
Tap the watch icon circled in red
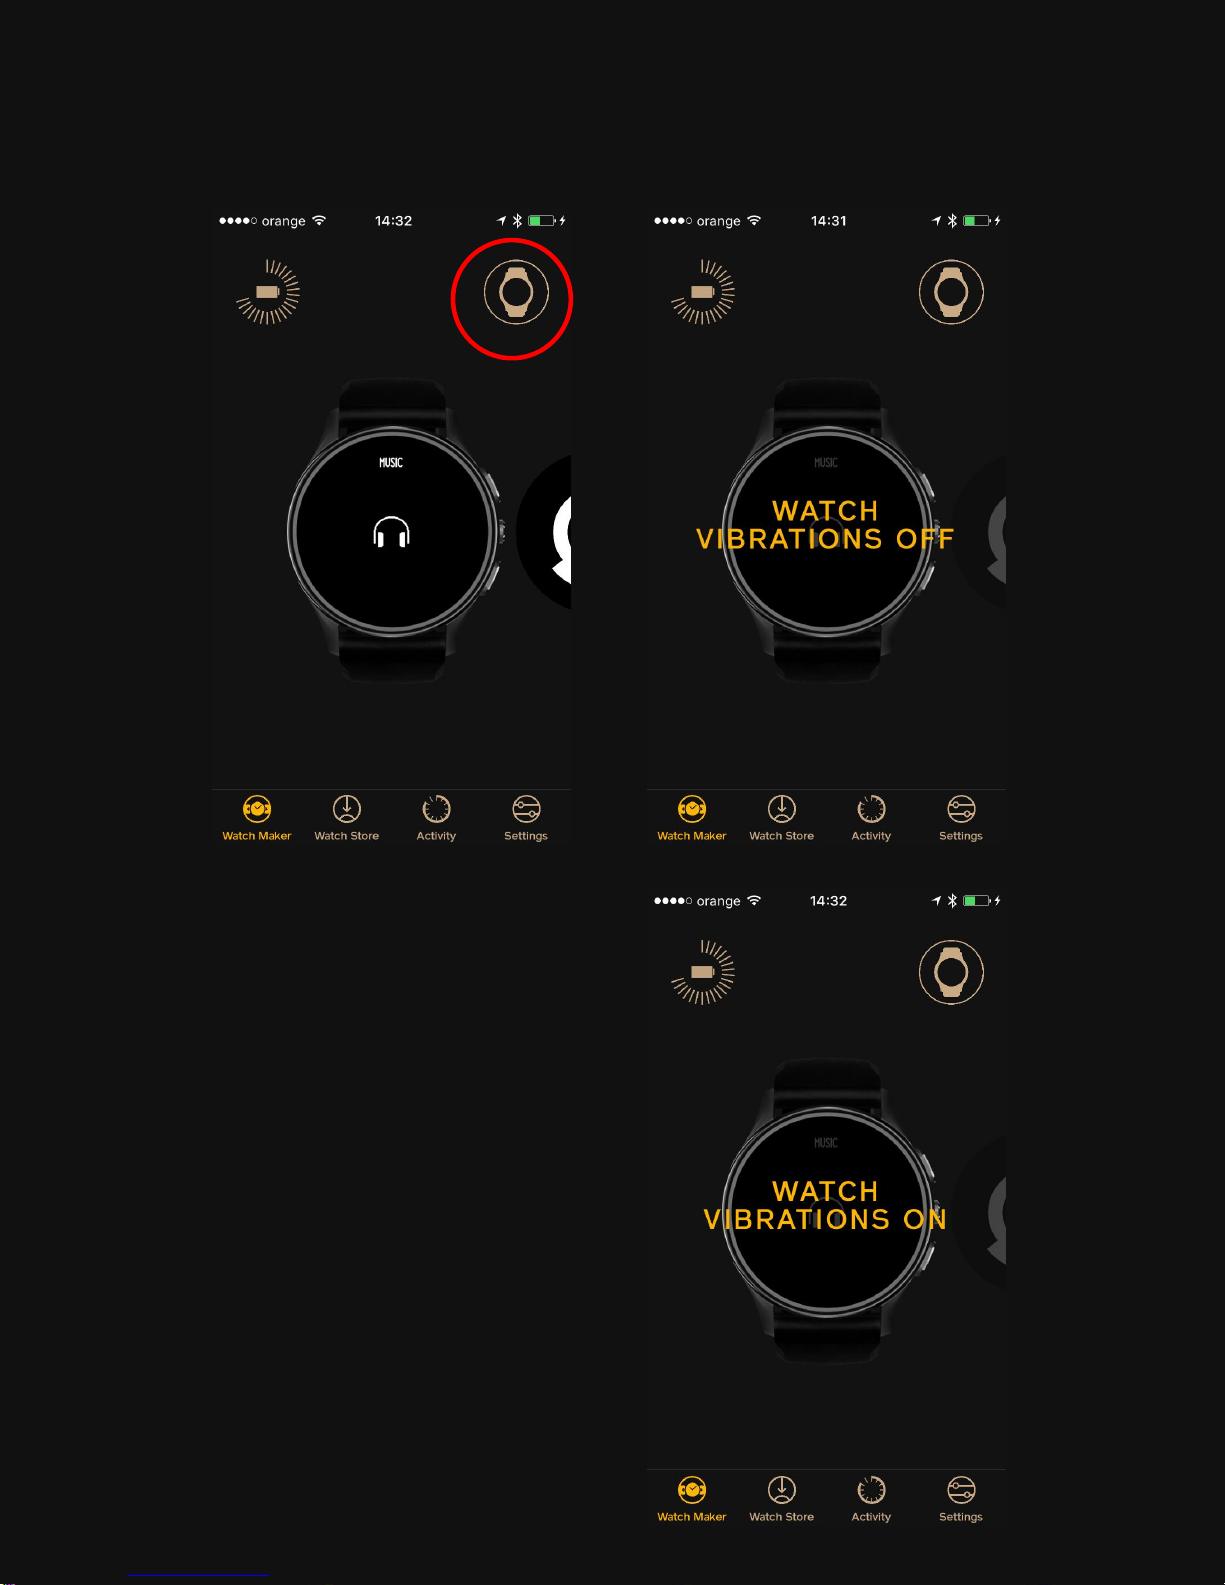point(516,292)
